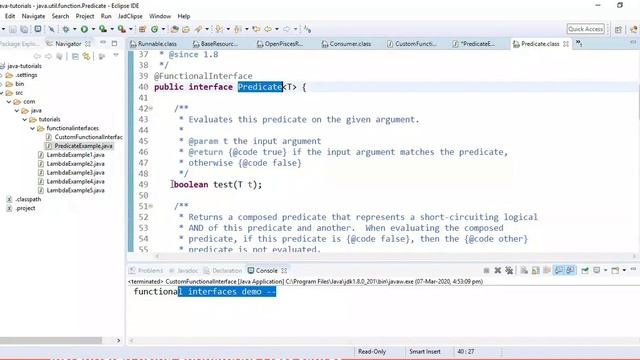
Task: Show hidden editor tabs list
Action: click(579, 44)
